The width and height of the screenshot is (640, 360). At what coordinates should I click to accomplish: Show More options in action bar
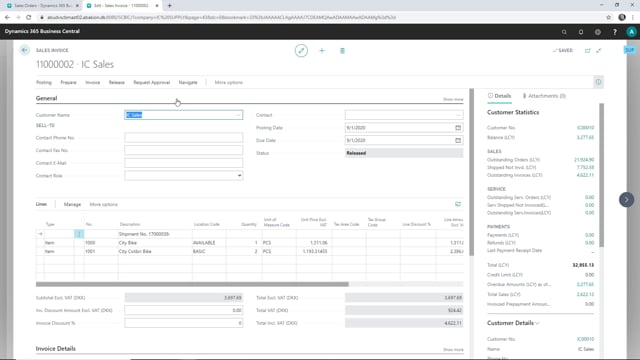pos(229,82)
